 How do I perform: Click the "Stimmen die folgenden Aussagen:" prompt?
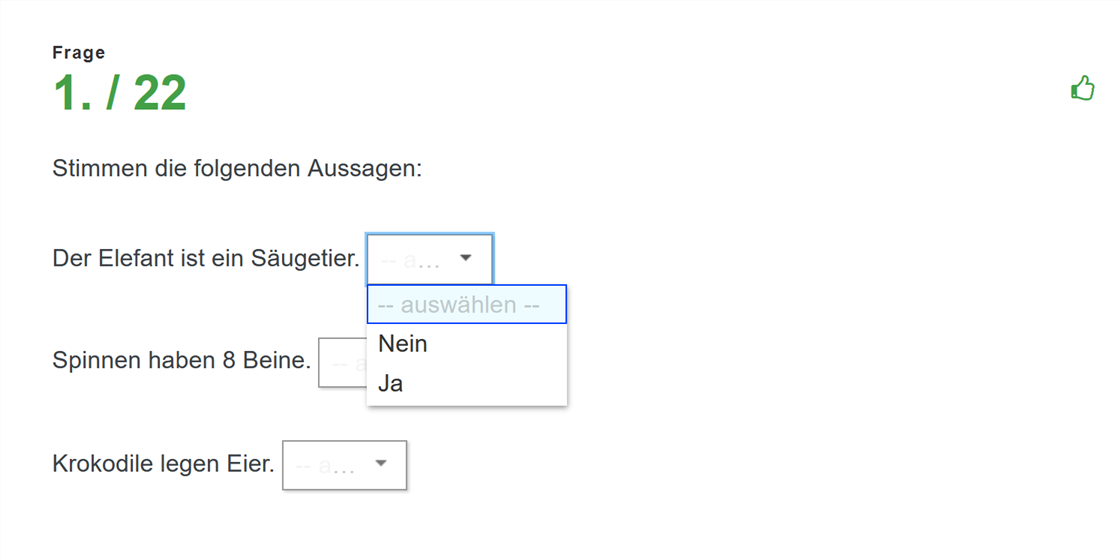(237, 169)
